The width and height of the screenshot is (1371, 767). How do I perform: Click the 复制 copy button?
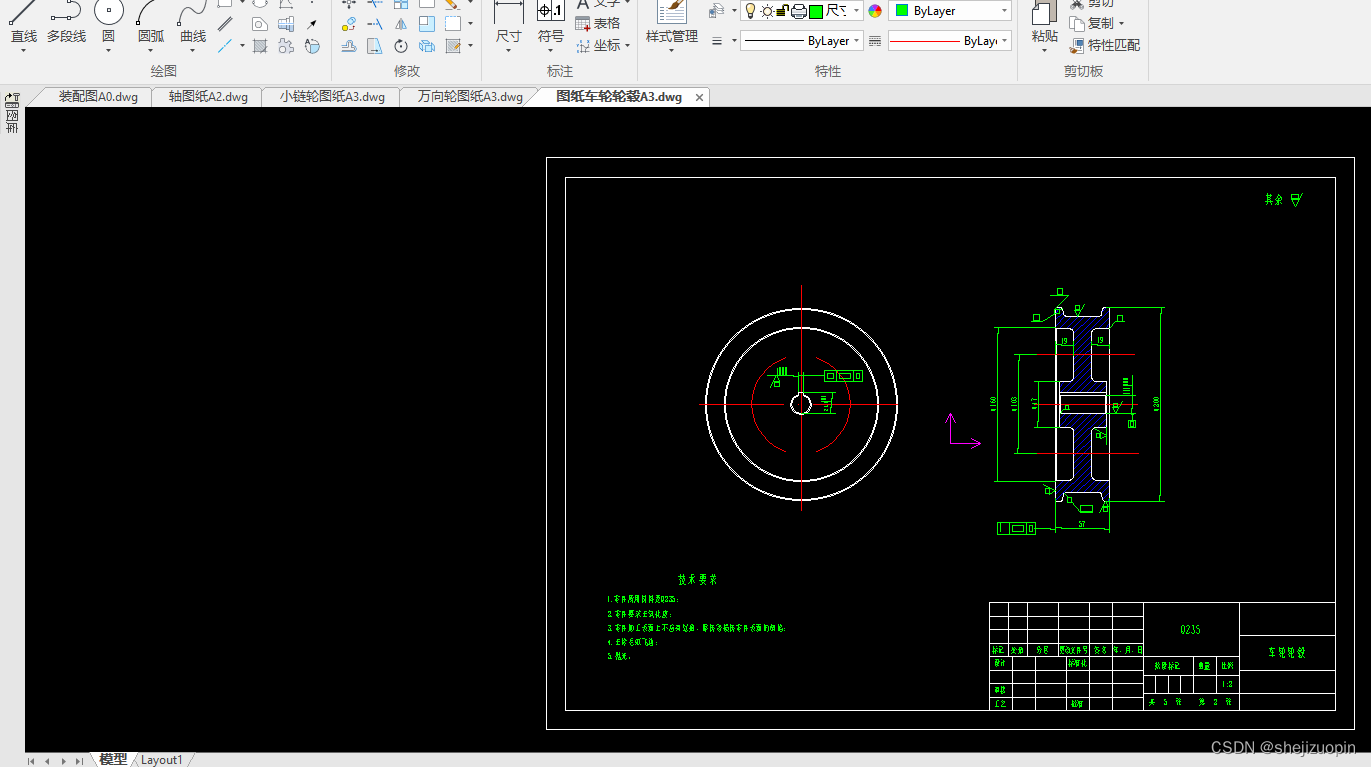pos(1091,24)
